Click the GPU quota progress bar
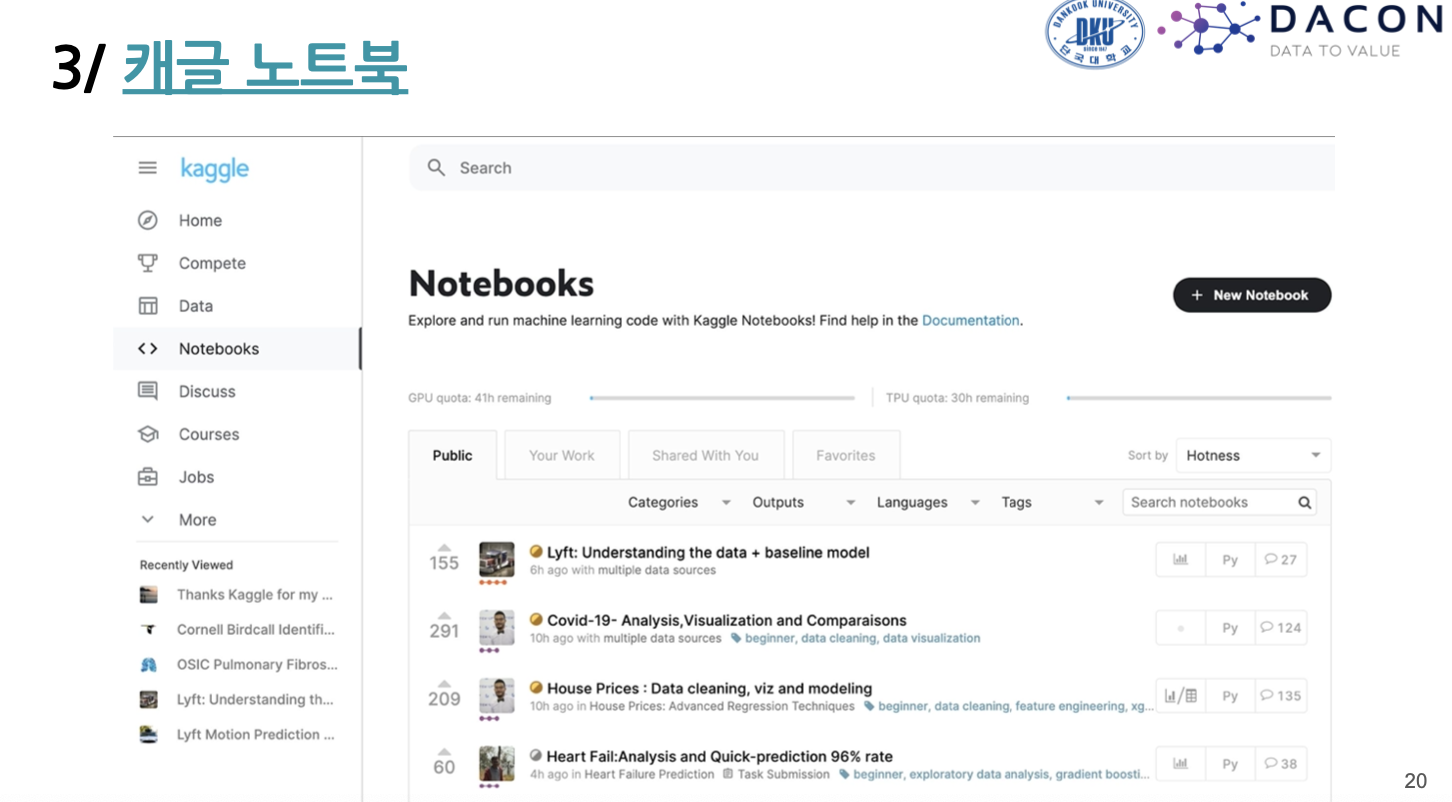Screen dimensions: 1452x802 click(722, 398)
